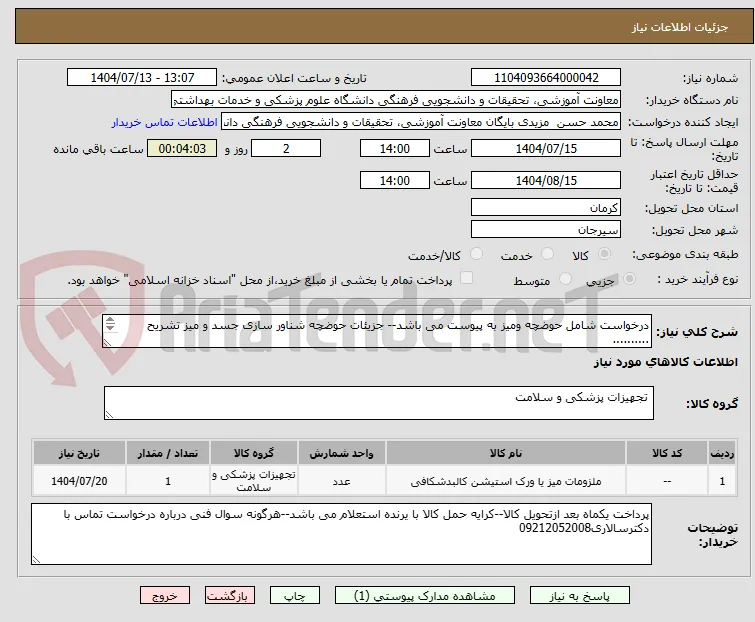Click the resize handle of the buyer notes box

(36, 560)
